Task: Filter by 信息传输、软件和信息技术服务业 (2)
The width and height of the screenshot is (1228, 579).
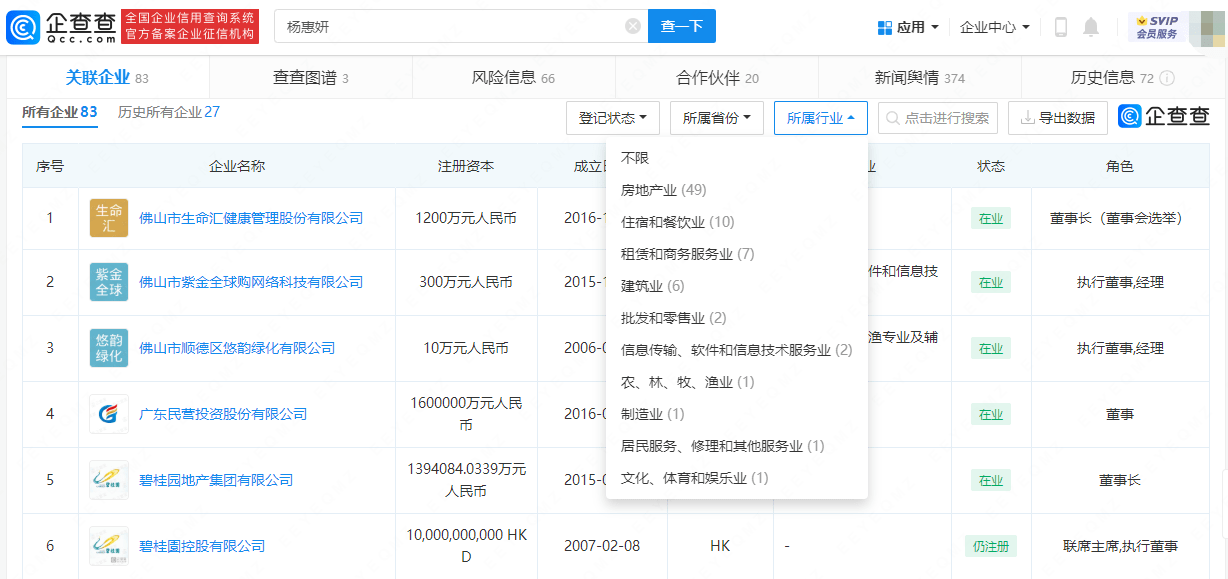Action: tap(737, 350)
